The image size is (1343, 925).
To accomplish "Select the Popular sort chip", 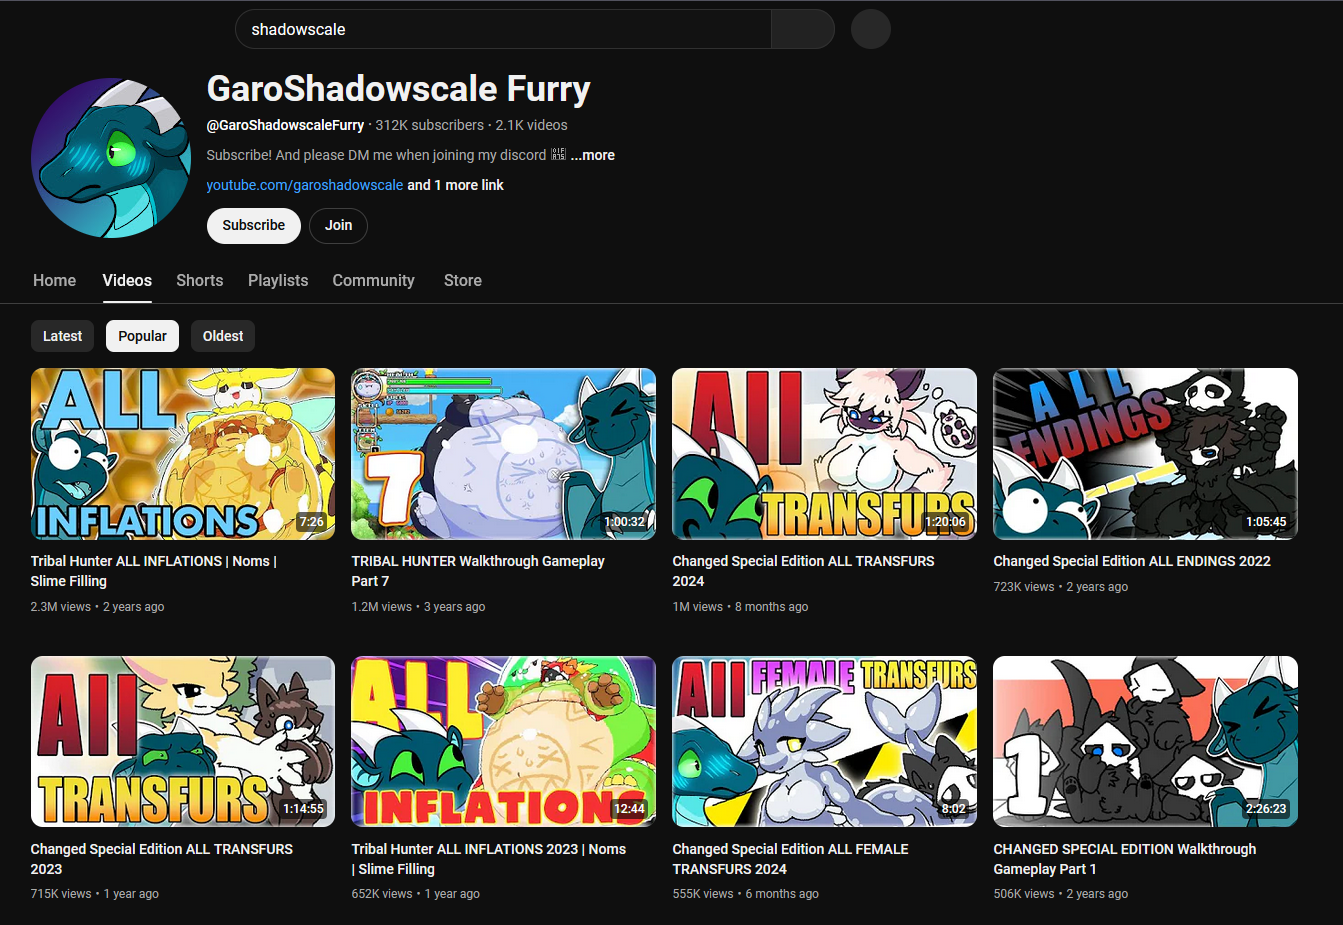I will pos(142,336).
